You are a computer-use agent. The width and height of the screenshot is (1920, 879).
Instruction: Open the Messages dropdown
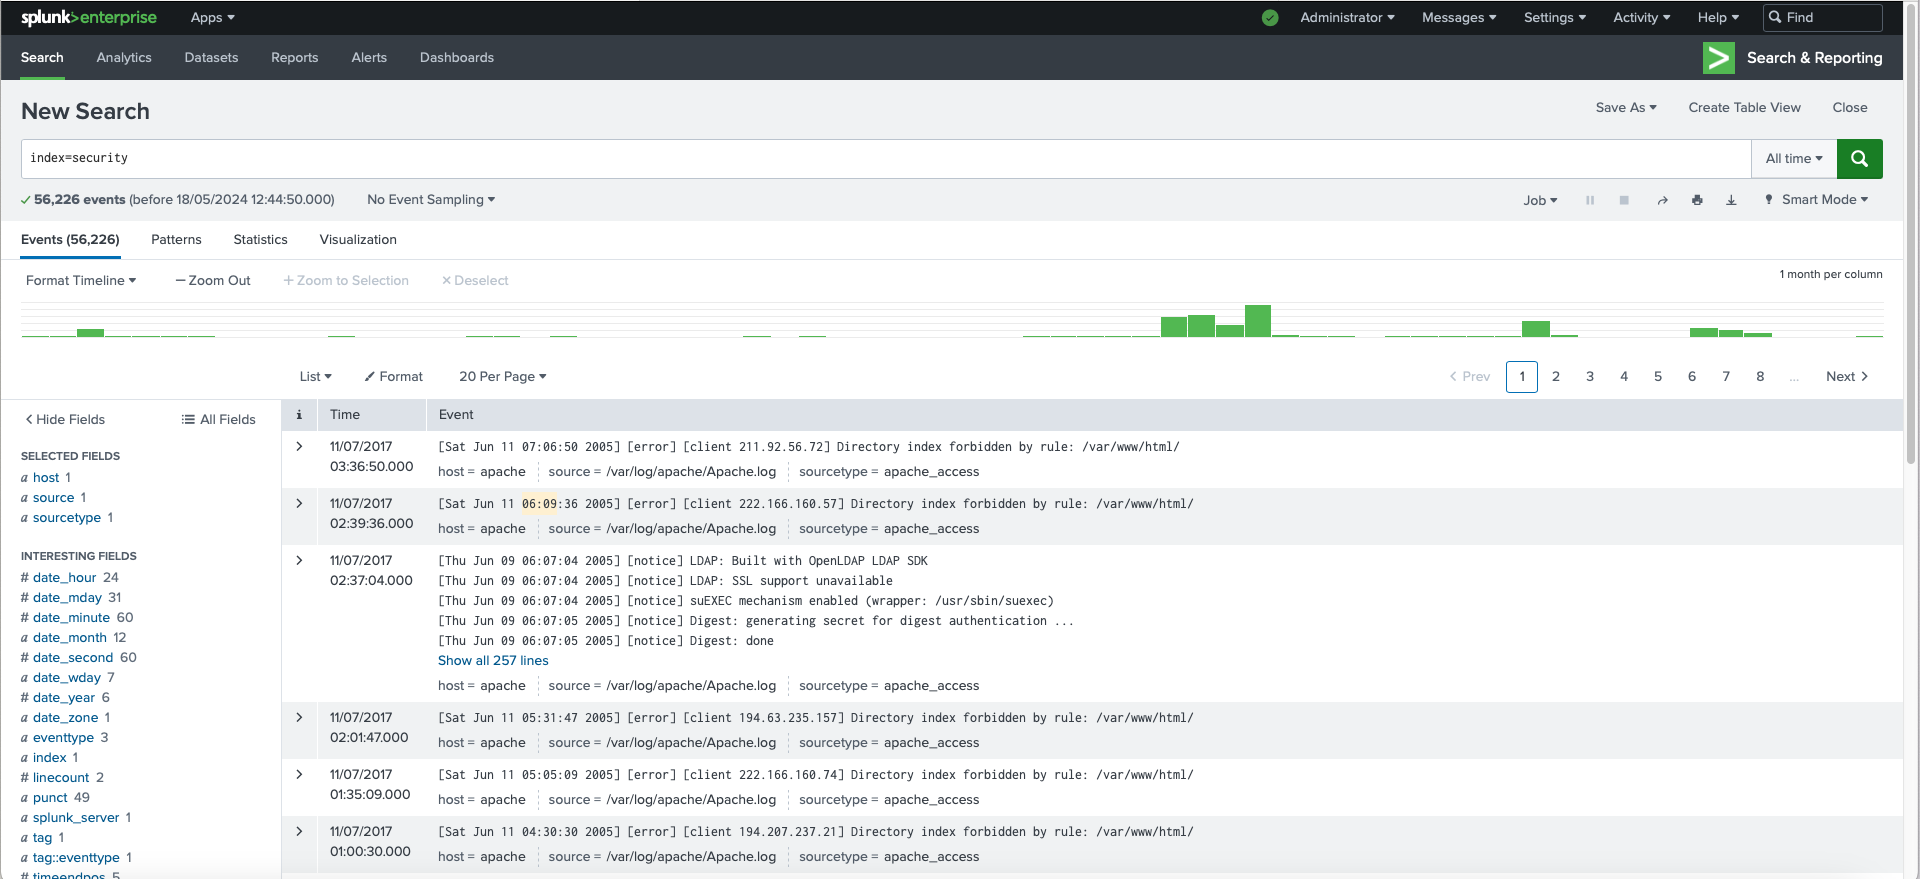click(1459, 17)
